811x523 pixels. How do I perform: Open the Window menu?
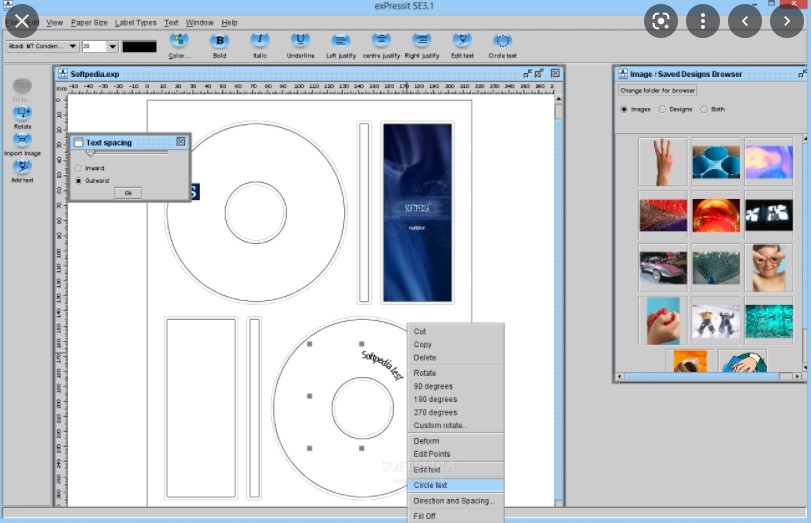coord(200,23)
